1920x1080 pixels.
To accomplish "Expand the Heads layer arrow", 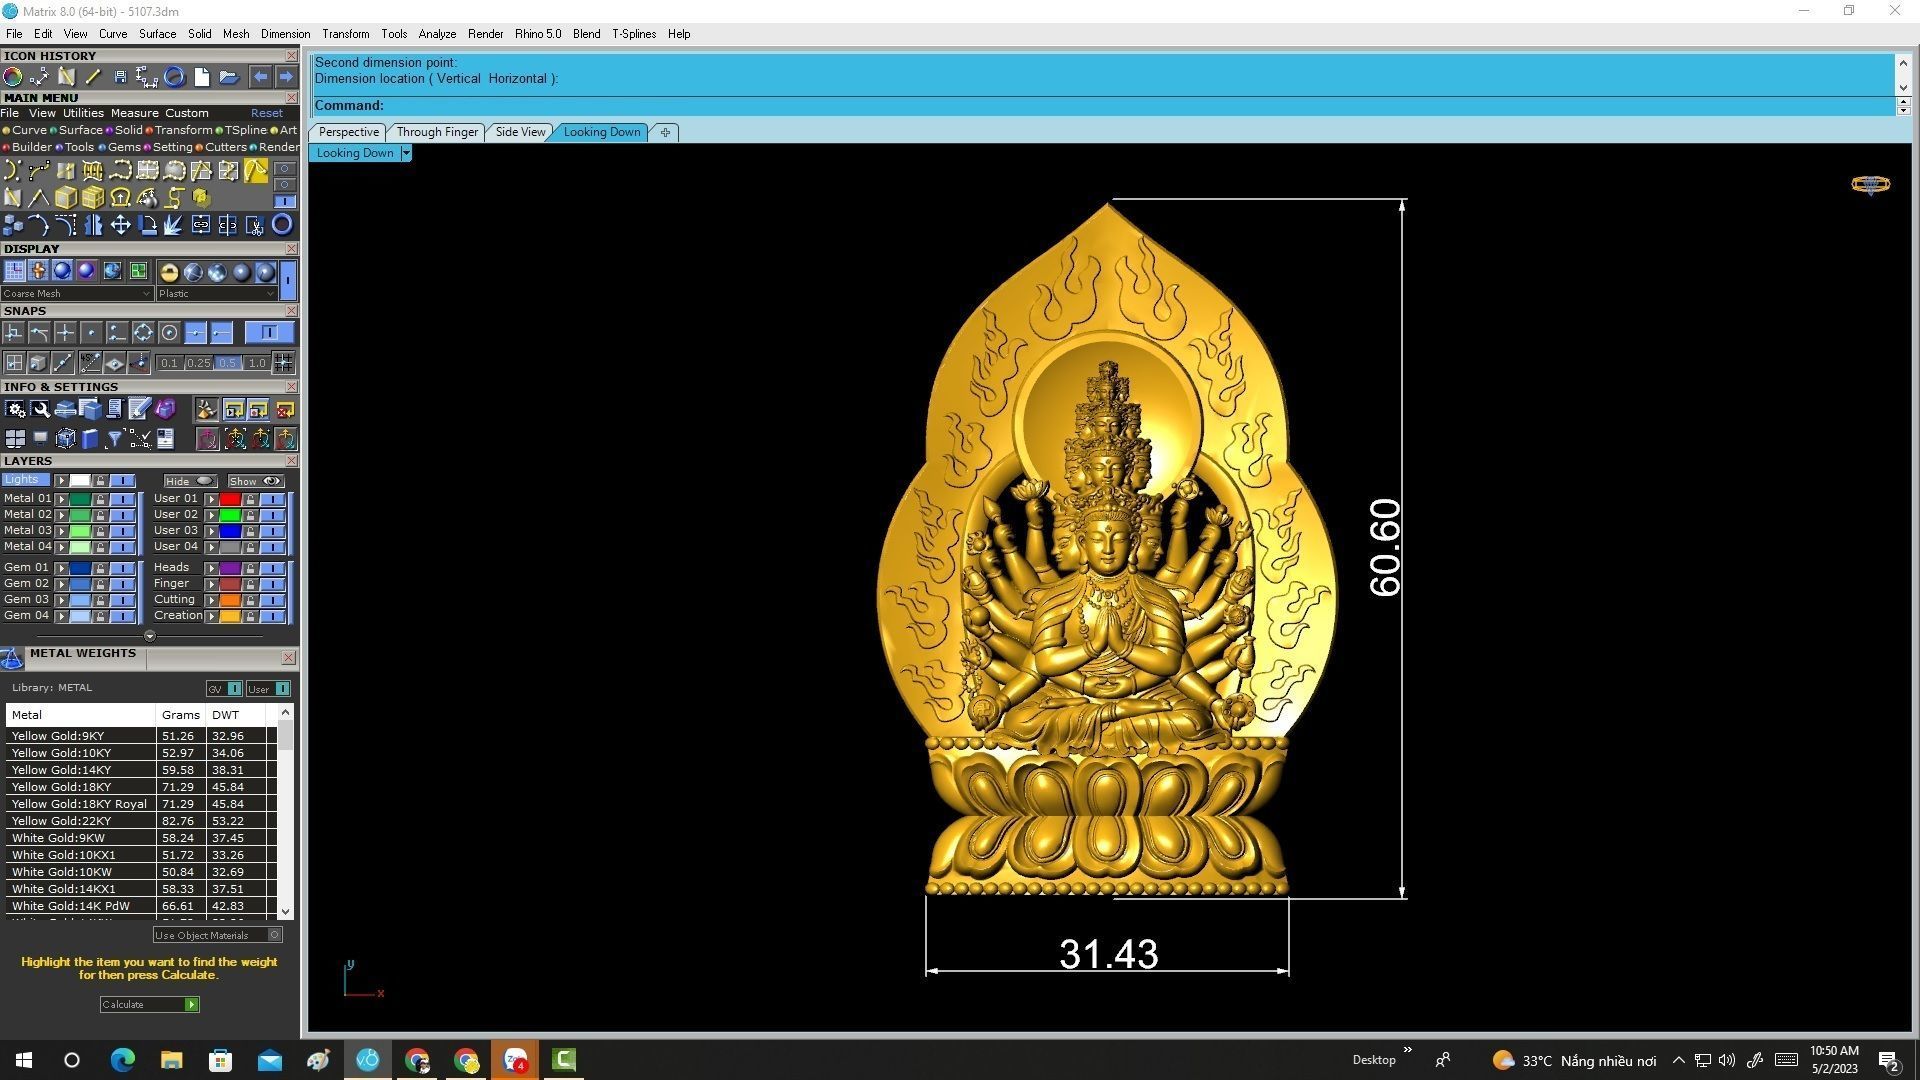I will pos(211,568).
